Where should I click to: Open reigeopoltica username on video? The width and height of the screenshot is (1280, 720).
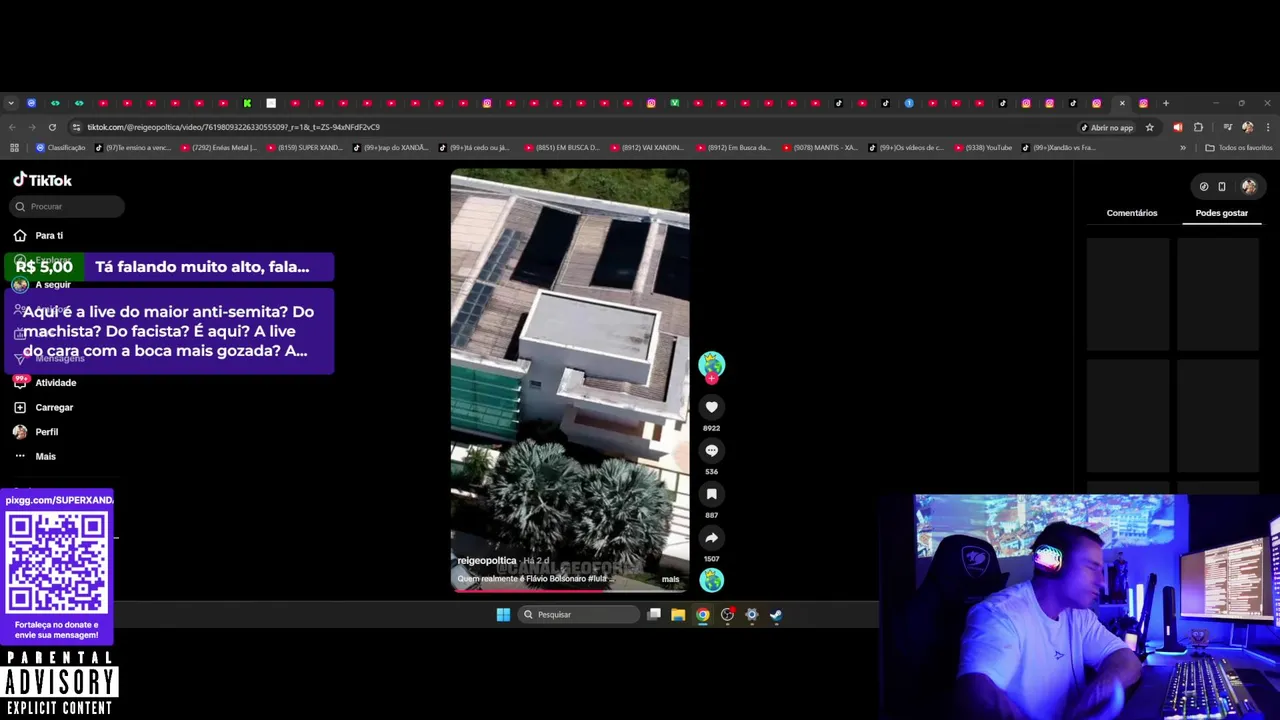coord(486,560)
